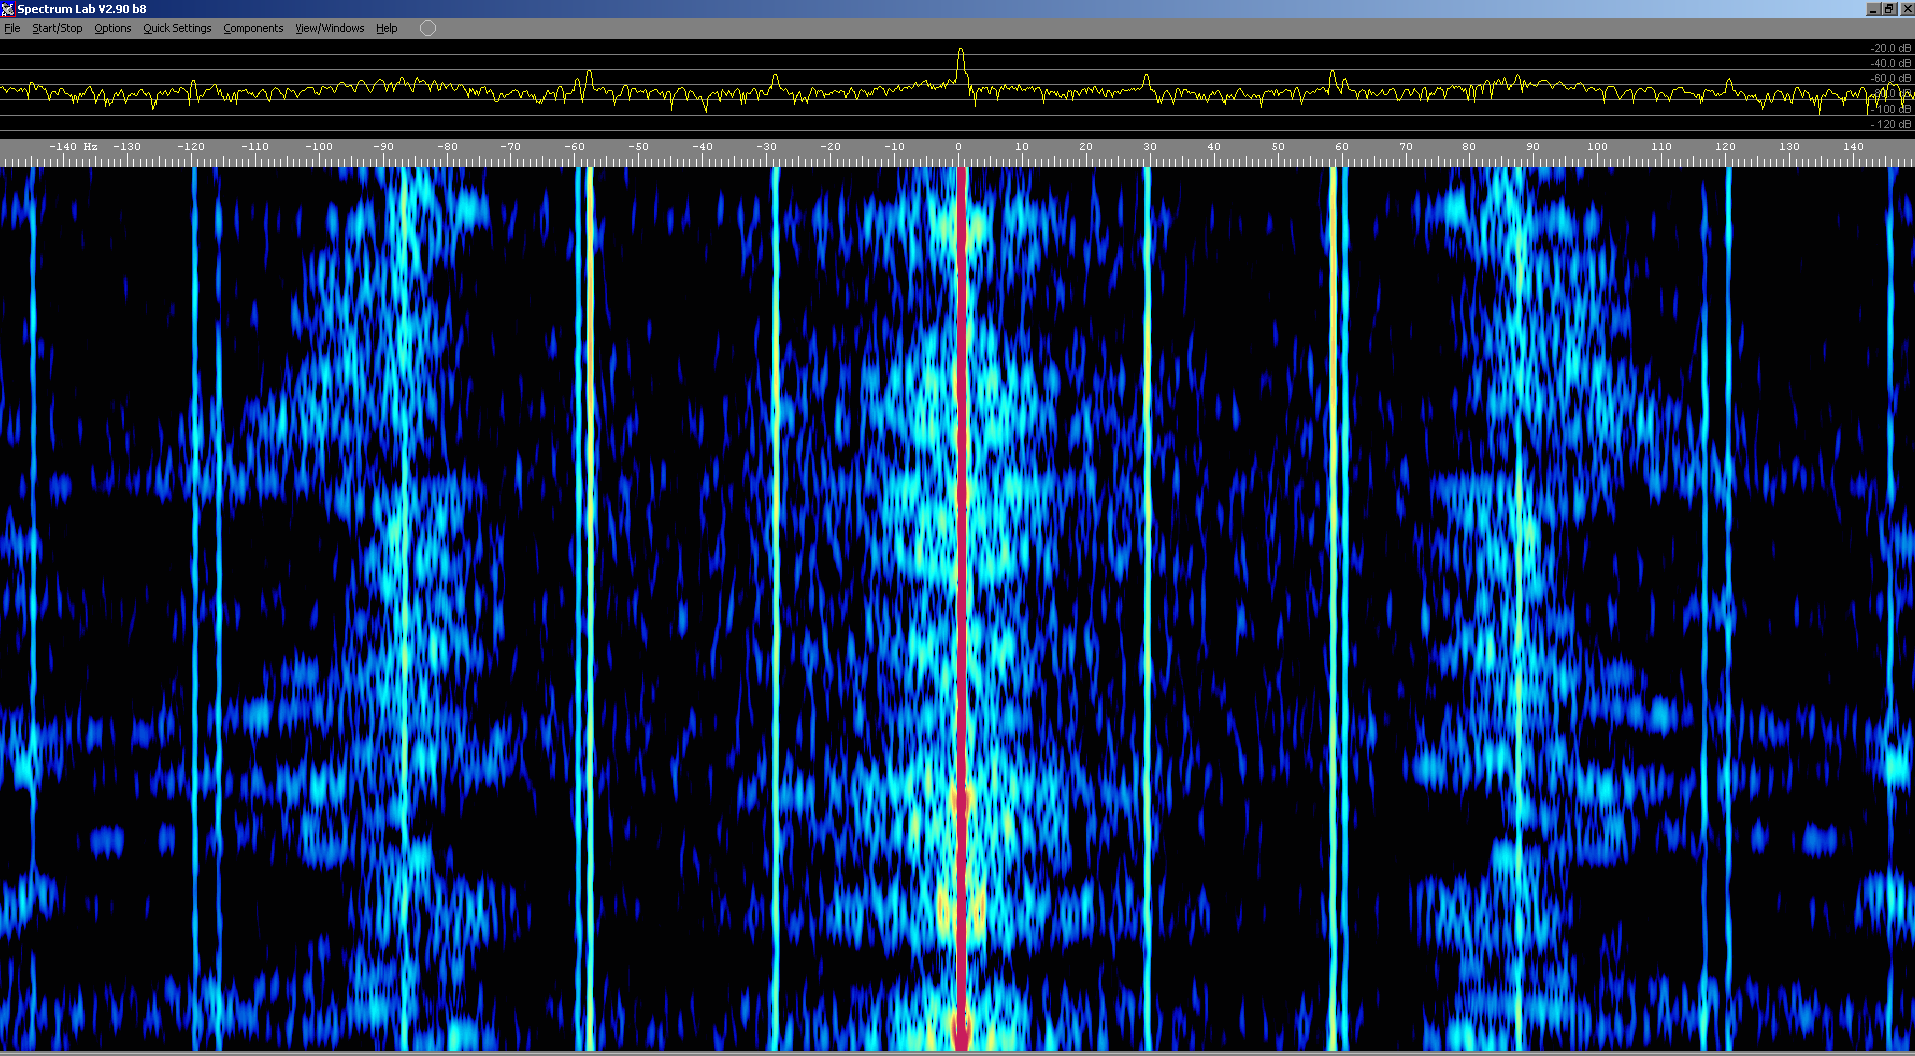Image resolution: width=1915 pixels, height=1056 pixels.
Task: Open the Help menu
Action: coord(386,28)
